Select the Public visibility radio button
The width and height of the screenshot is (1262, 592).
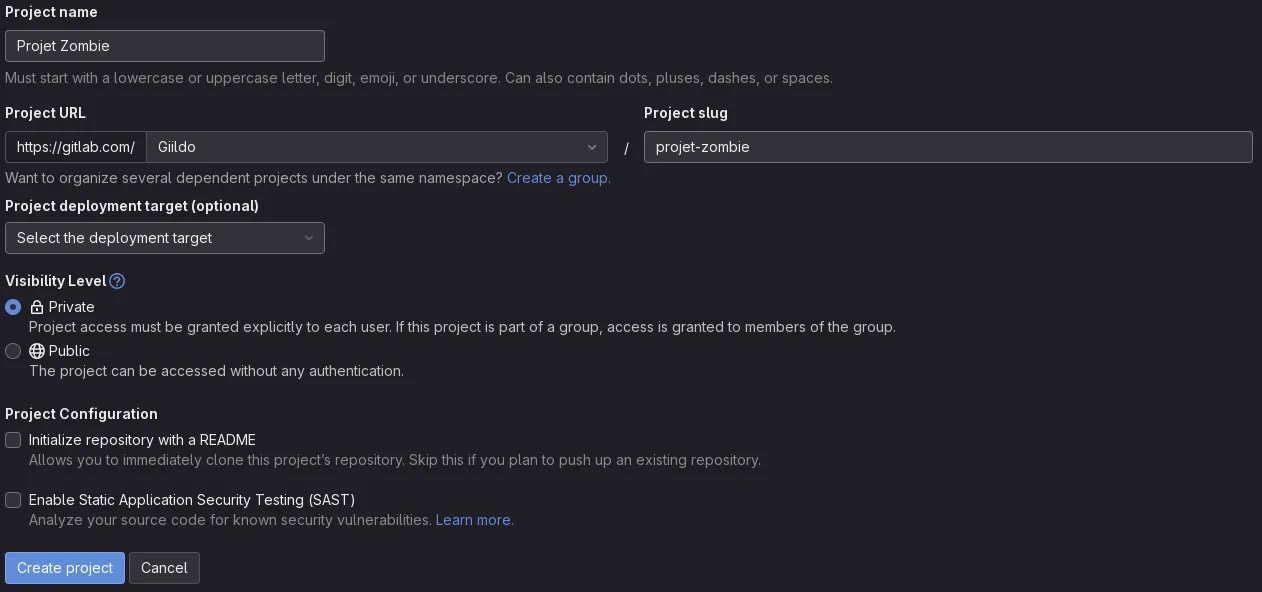coord(13,351)
